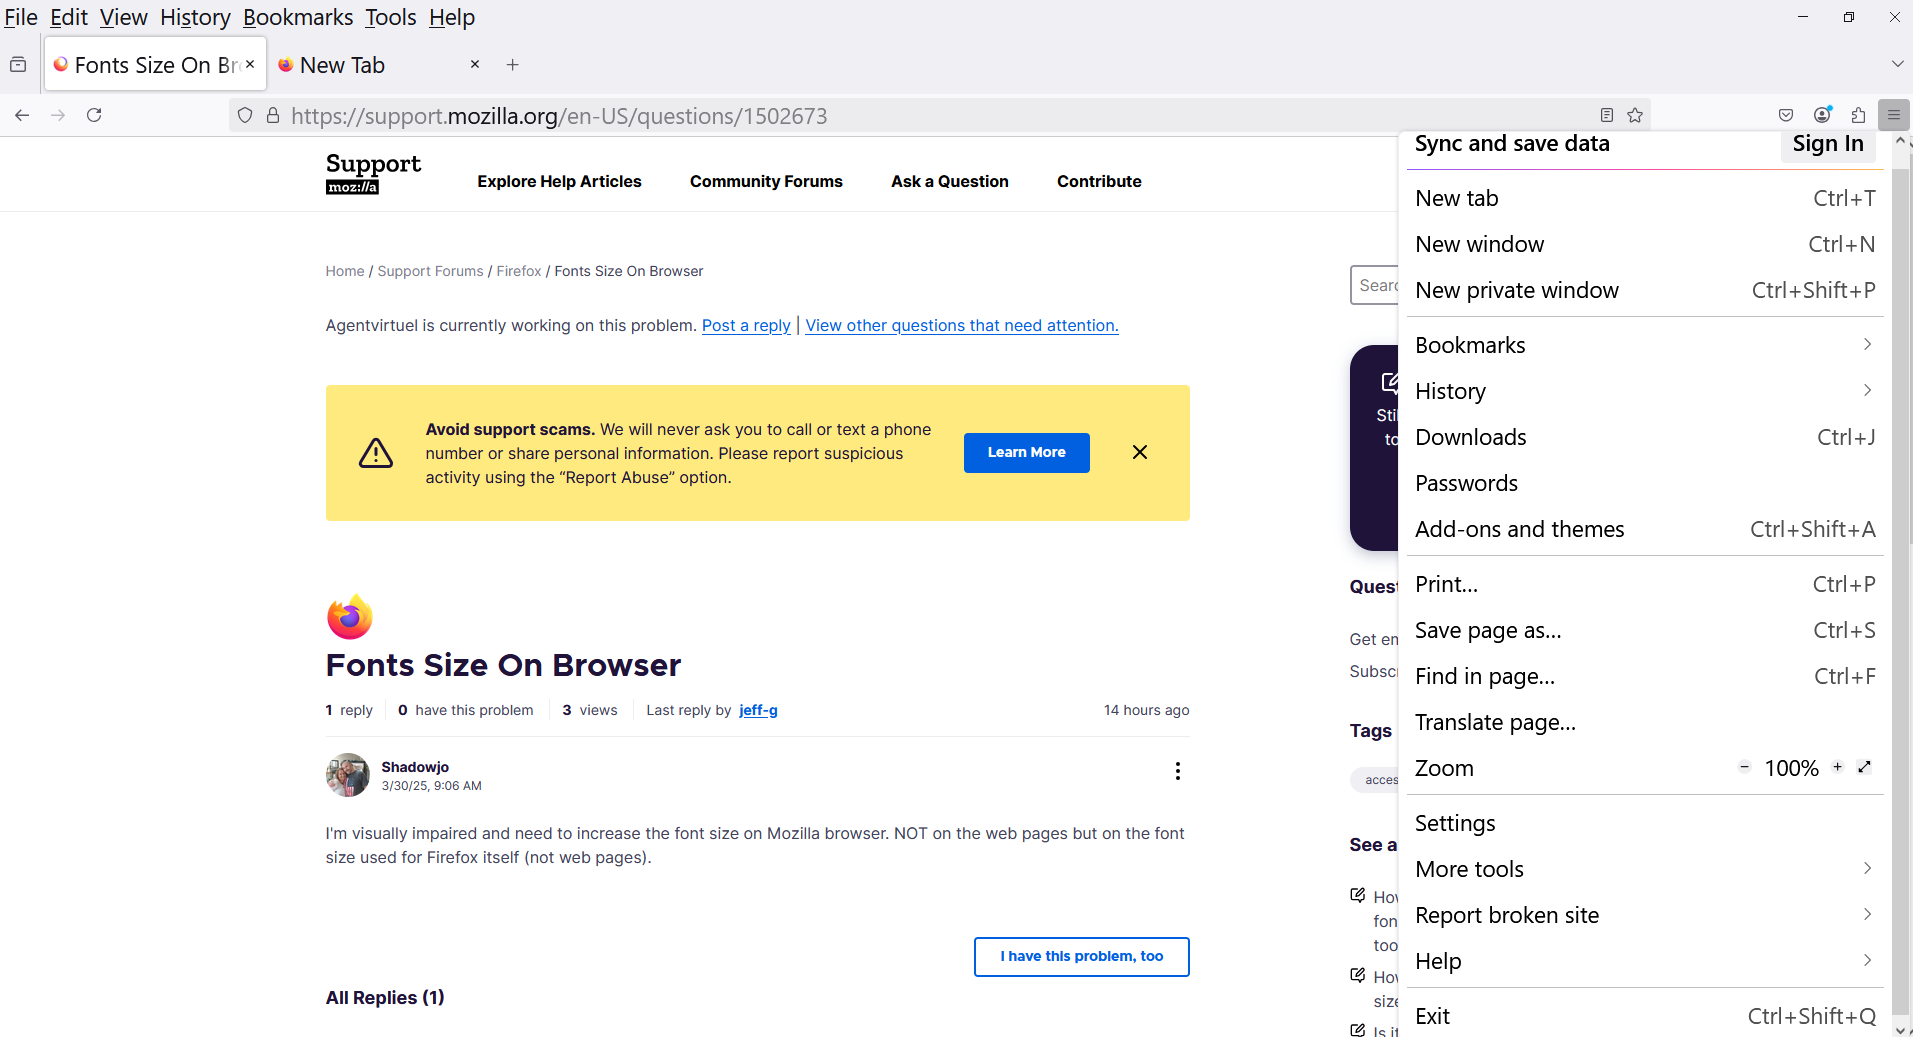The image size is (1913, 1037).
Task: Open the Firefox View icon beside tabs
Action: [18, 64]
